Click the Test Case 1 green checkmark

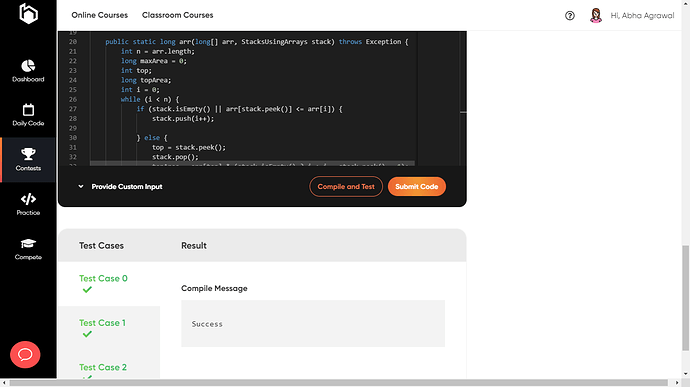pos(87,334)
